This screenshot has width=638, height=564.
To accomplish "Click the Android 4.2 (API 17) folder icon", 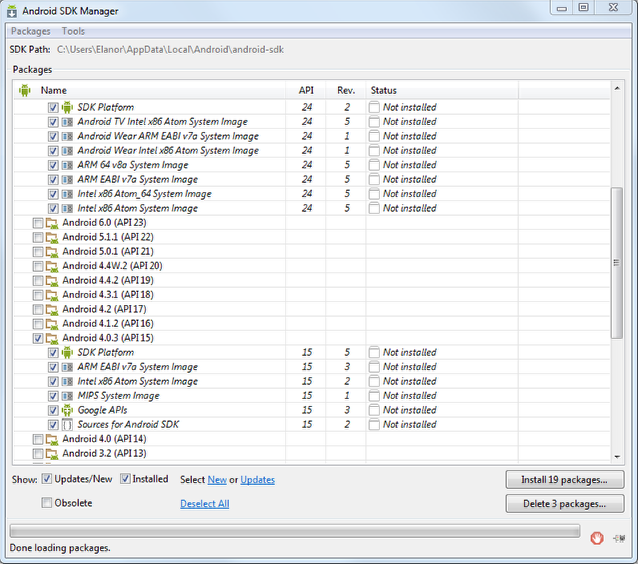I will pos(52,310).
